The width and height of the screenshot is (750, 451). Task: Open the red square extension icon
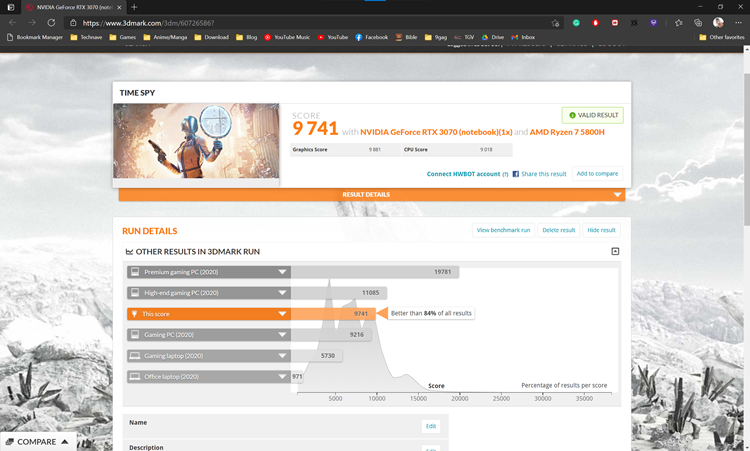pos(615,22)
